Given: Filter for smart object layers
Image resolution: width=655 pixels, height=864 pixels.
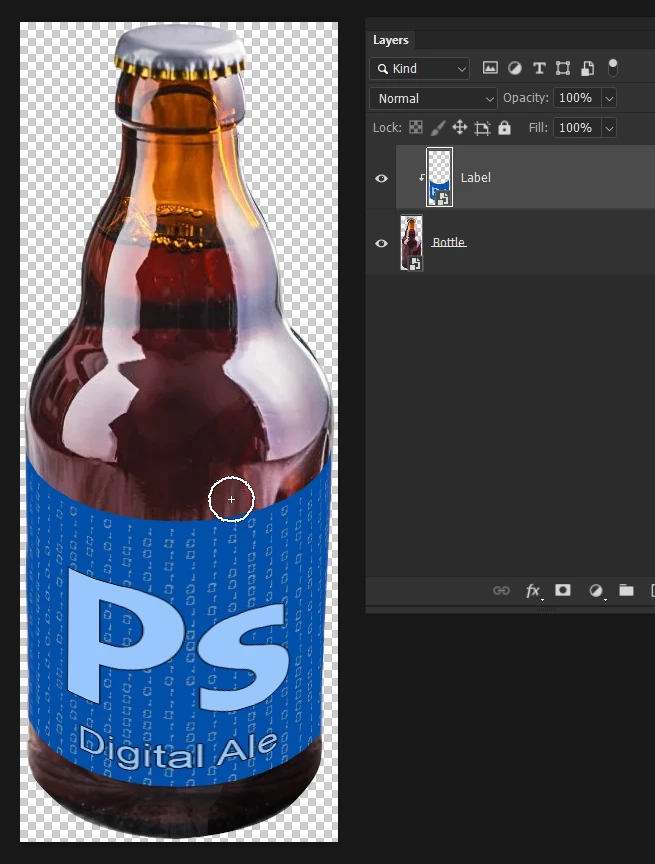Looking at the screenshot, I should tap(587, 68).
